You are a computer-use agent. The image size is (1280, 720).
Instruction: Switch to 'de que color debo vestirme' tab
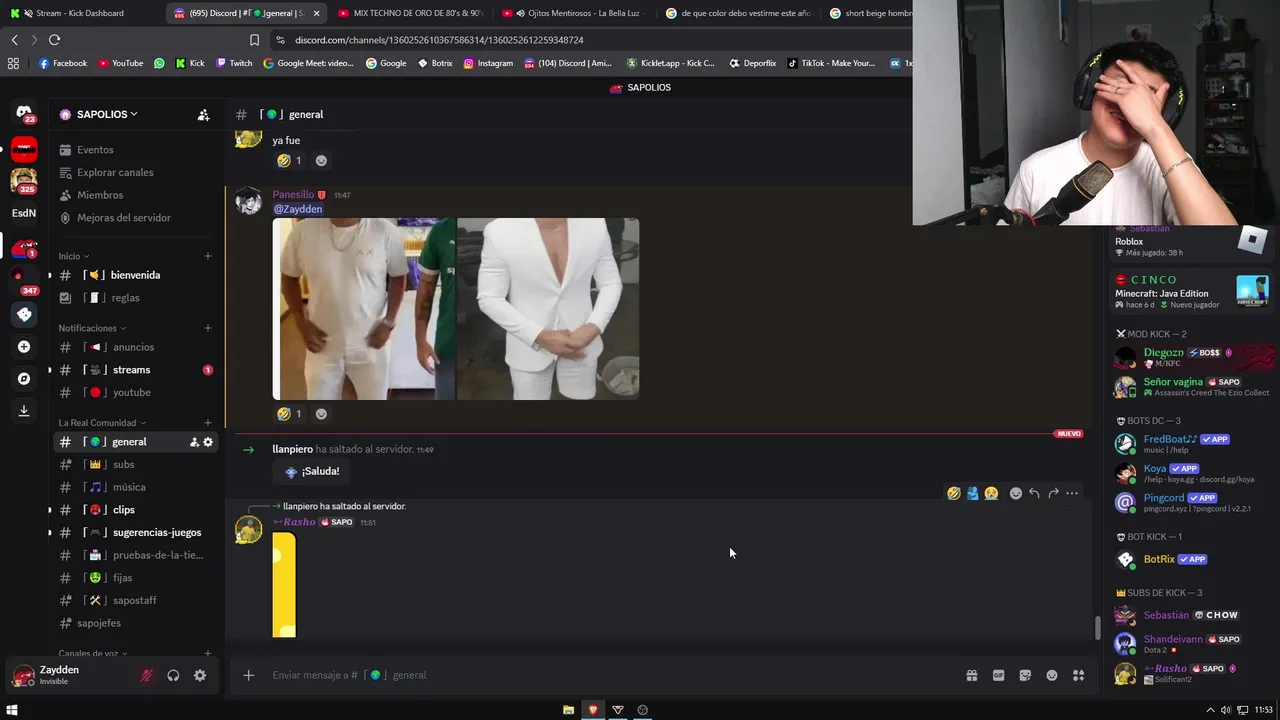pyautogui.click(x=738, y=13)
